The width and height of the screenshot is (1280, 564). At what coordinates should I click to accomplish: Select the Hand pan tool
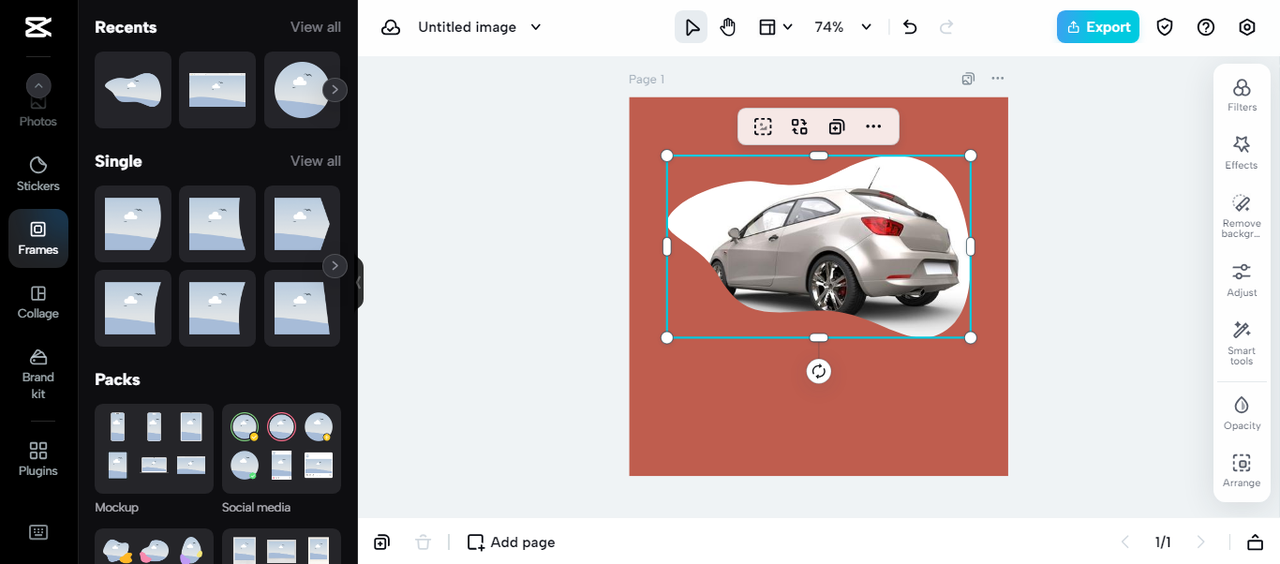coord(728,27)
